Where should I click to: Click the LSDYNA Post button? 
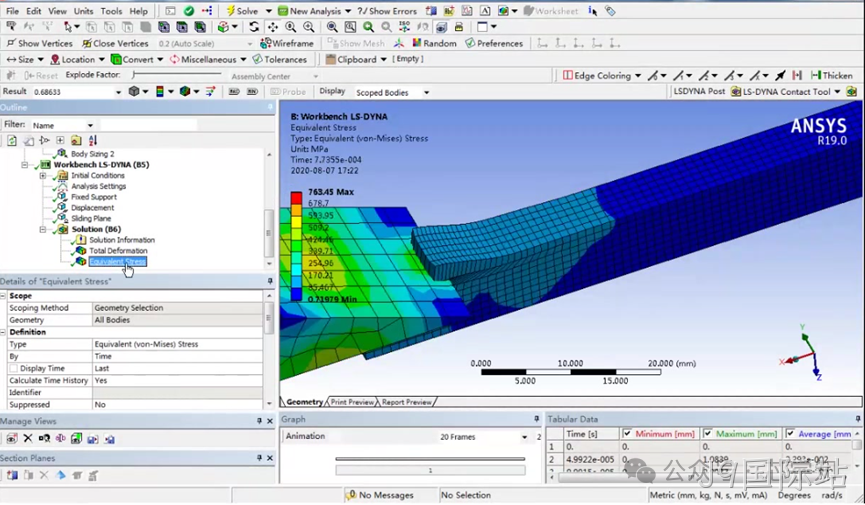699,92
